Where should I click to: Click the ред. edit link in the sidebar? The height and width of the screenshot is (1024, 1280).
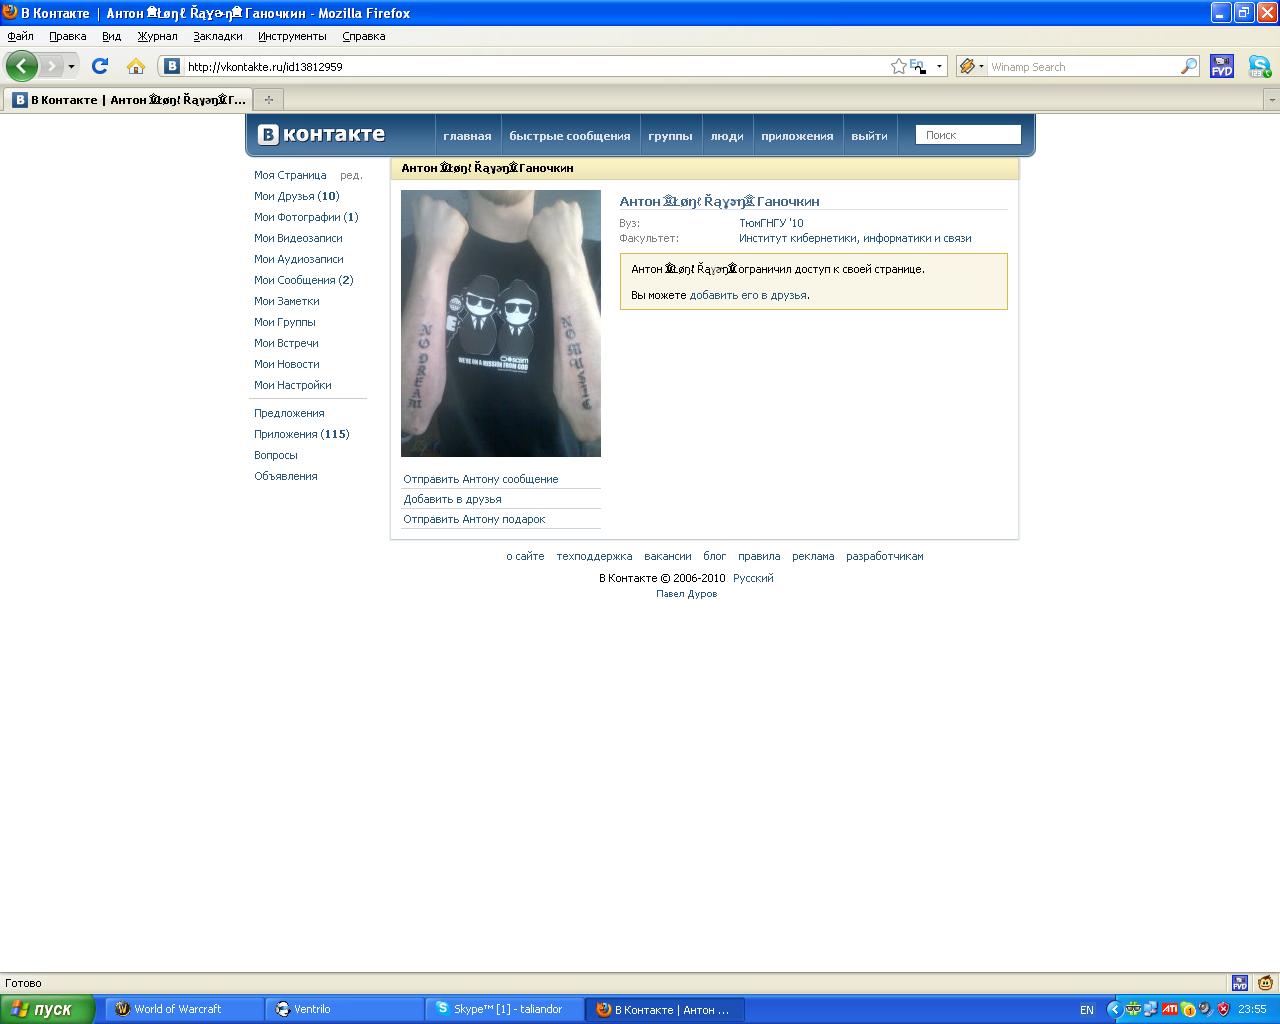tap(351, 175)
